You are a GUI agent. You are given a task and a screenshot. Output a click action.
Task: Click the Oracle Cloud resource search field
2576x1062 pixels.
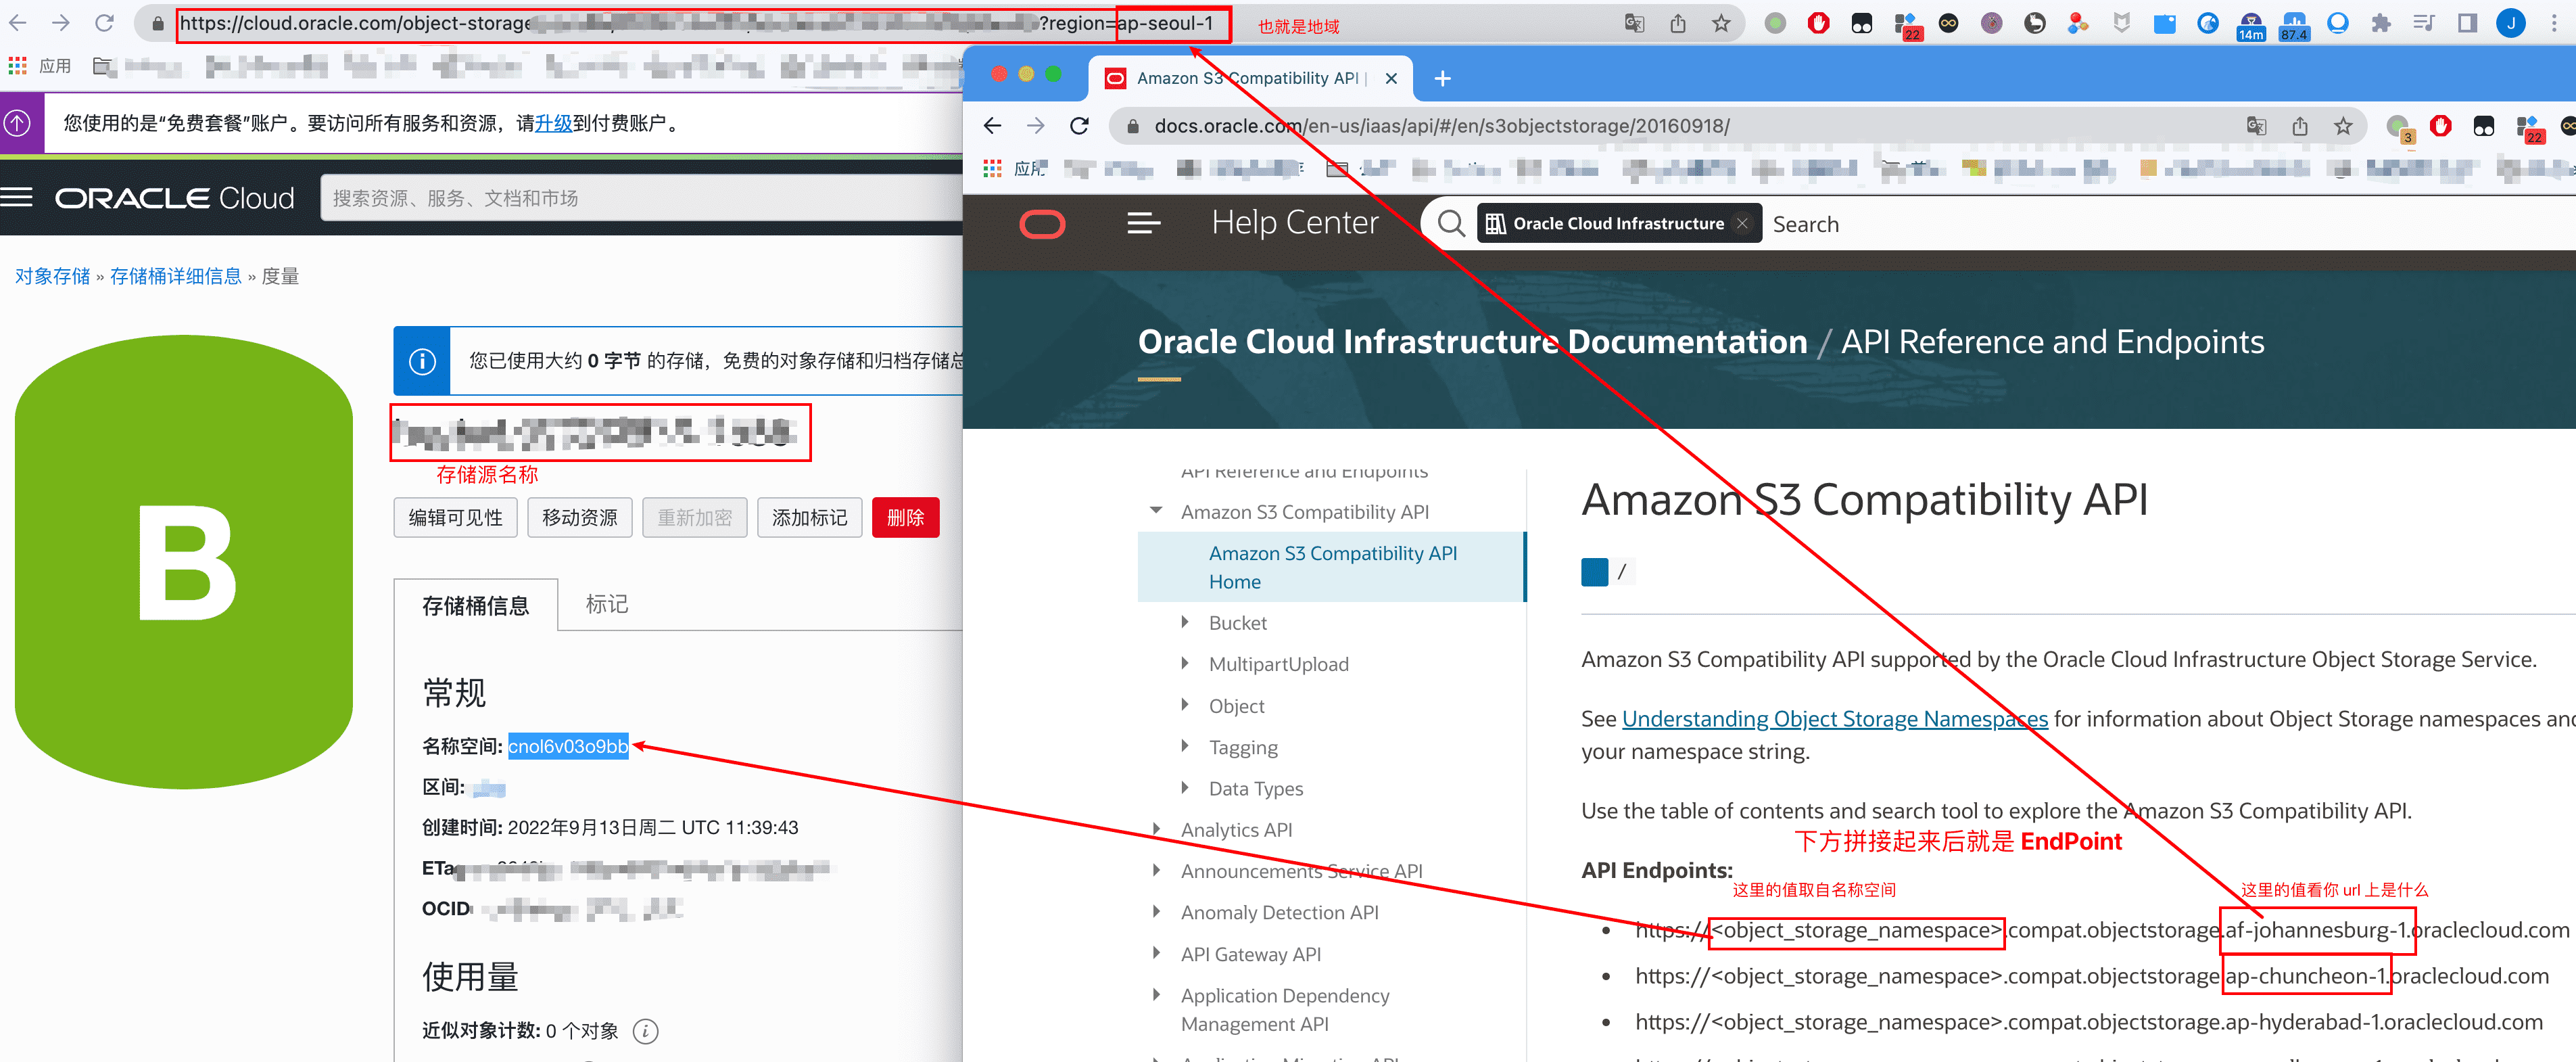coord(640,198)
